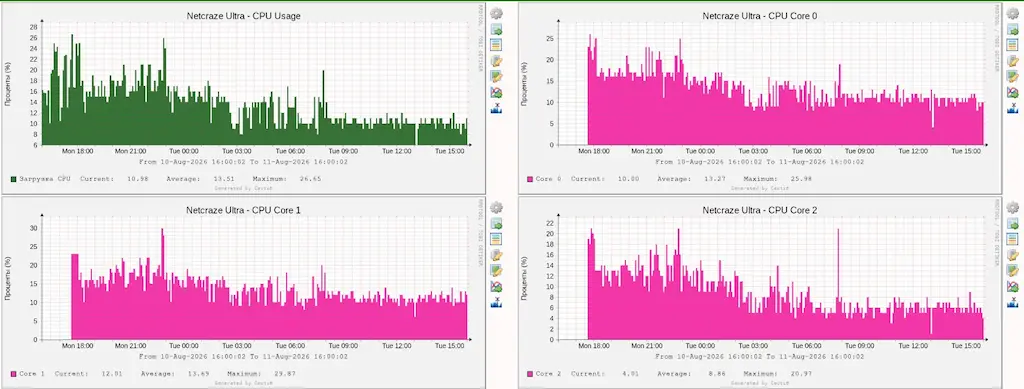Click 'Tue 00:00' axis label on CPU Usage graph
Image resolution: width=1024 pixels, height=389 pixels.
[x=183, y=151]
